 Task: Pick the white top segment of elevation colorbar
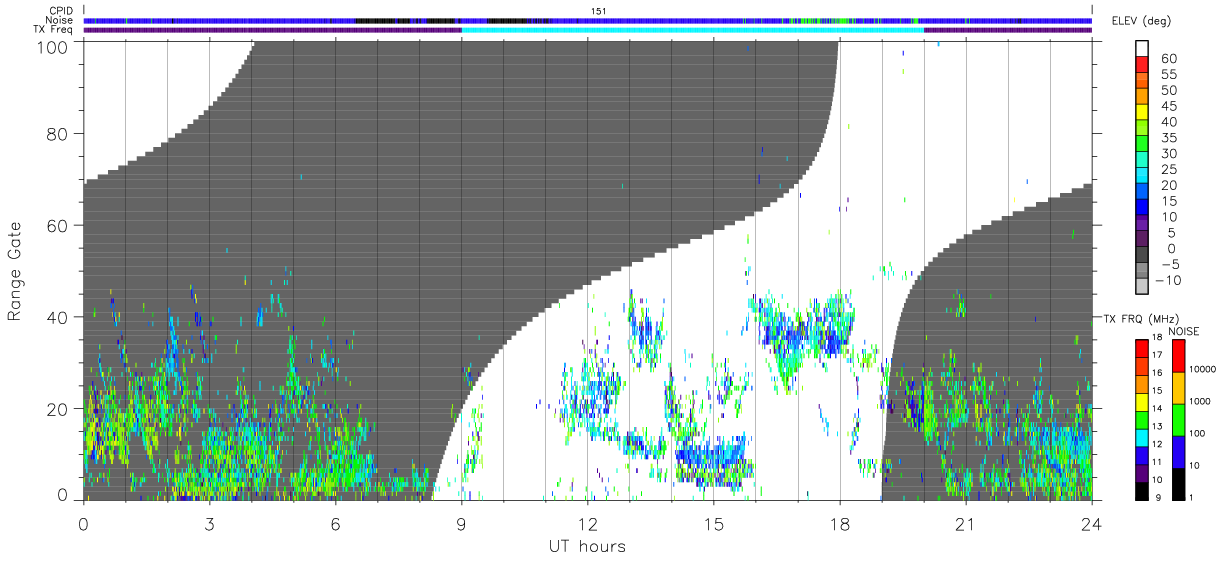1143,49
